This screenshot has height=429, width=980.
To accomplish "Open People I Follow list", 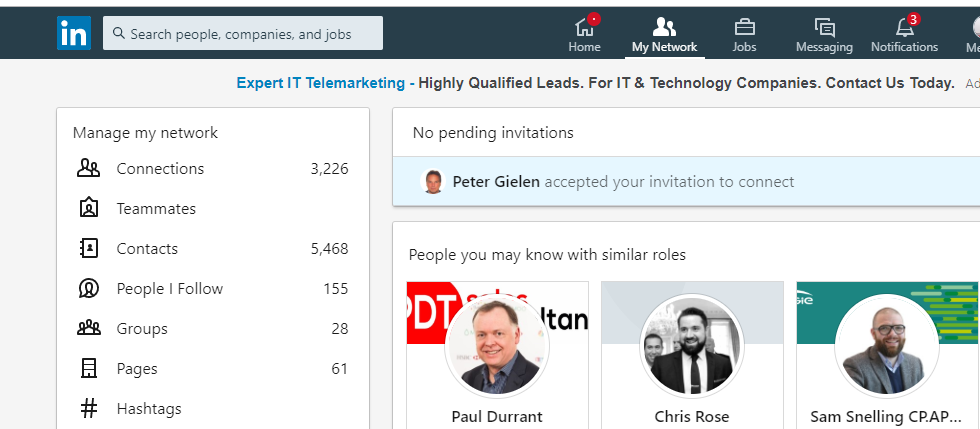I will tap(169, 288).
